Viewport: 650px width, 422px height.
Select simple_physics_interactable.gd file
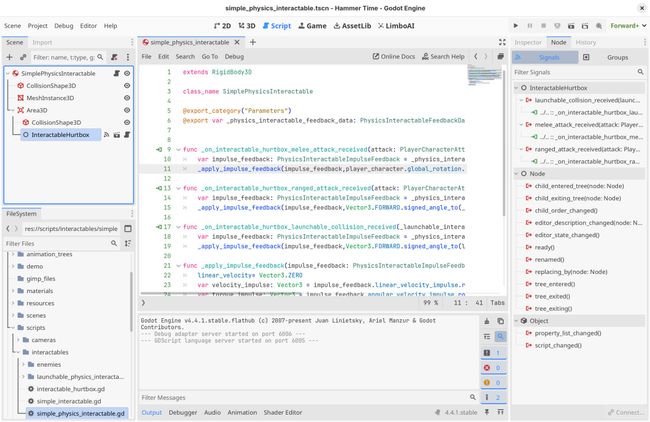pyautogui.click(x=76, y=413)
